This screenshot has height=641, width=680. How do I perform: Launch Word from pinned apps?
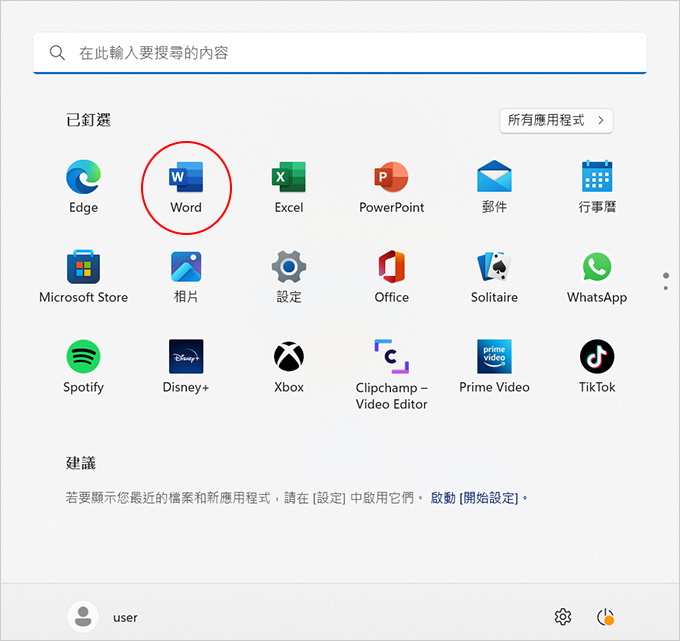tap(186, 186)
